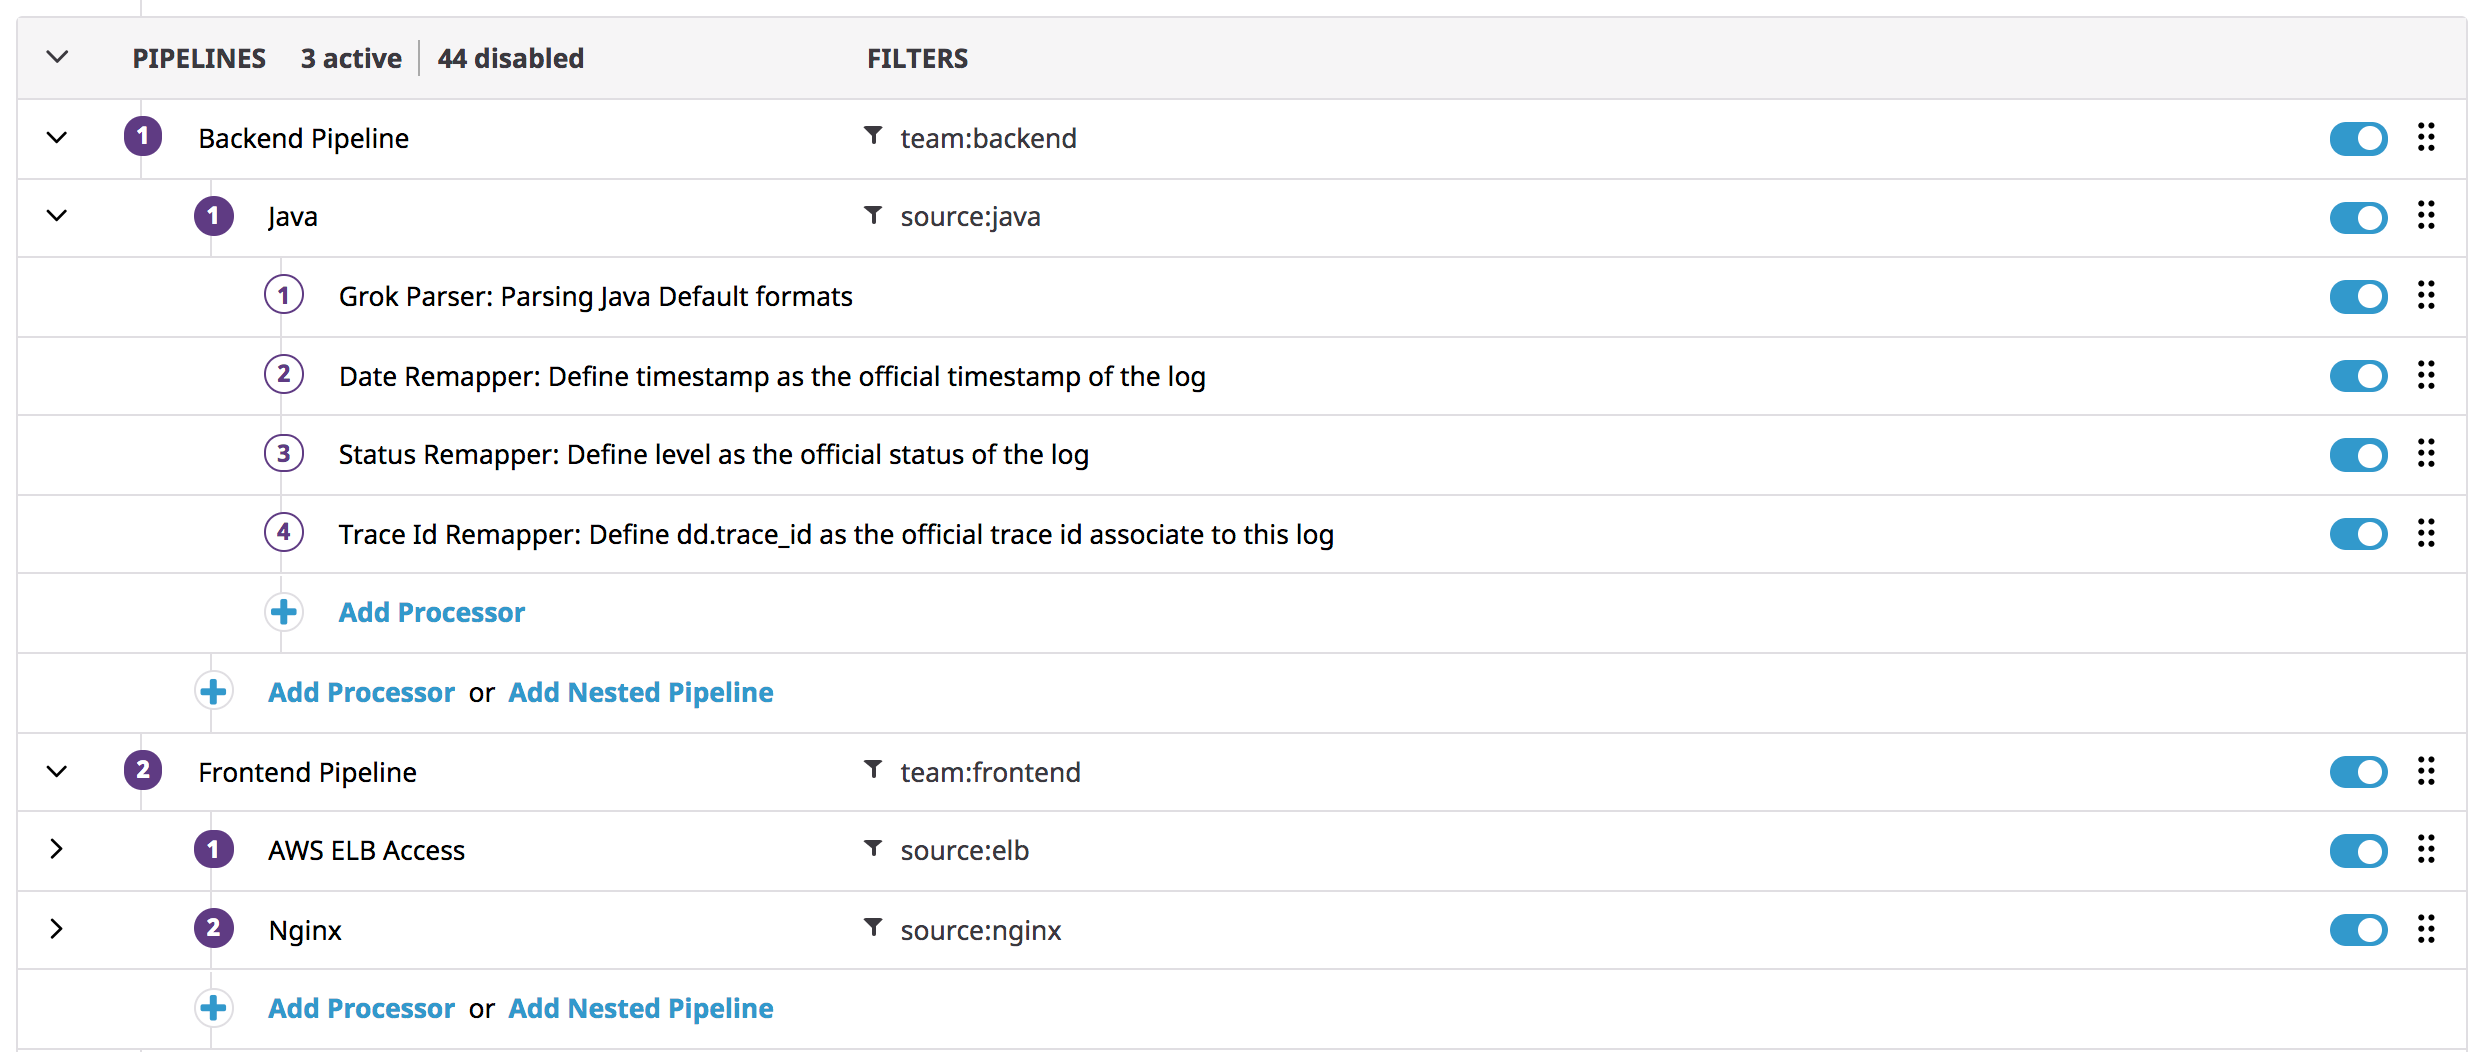
Task: Click Add Processor link under Frontend Pipeline
Action: pyautogui.click(x=361, y=1008)
